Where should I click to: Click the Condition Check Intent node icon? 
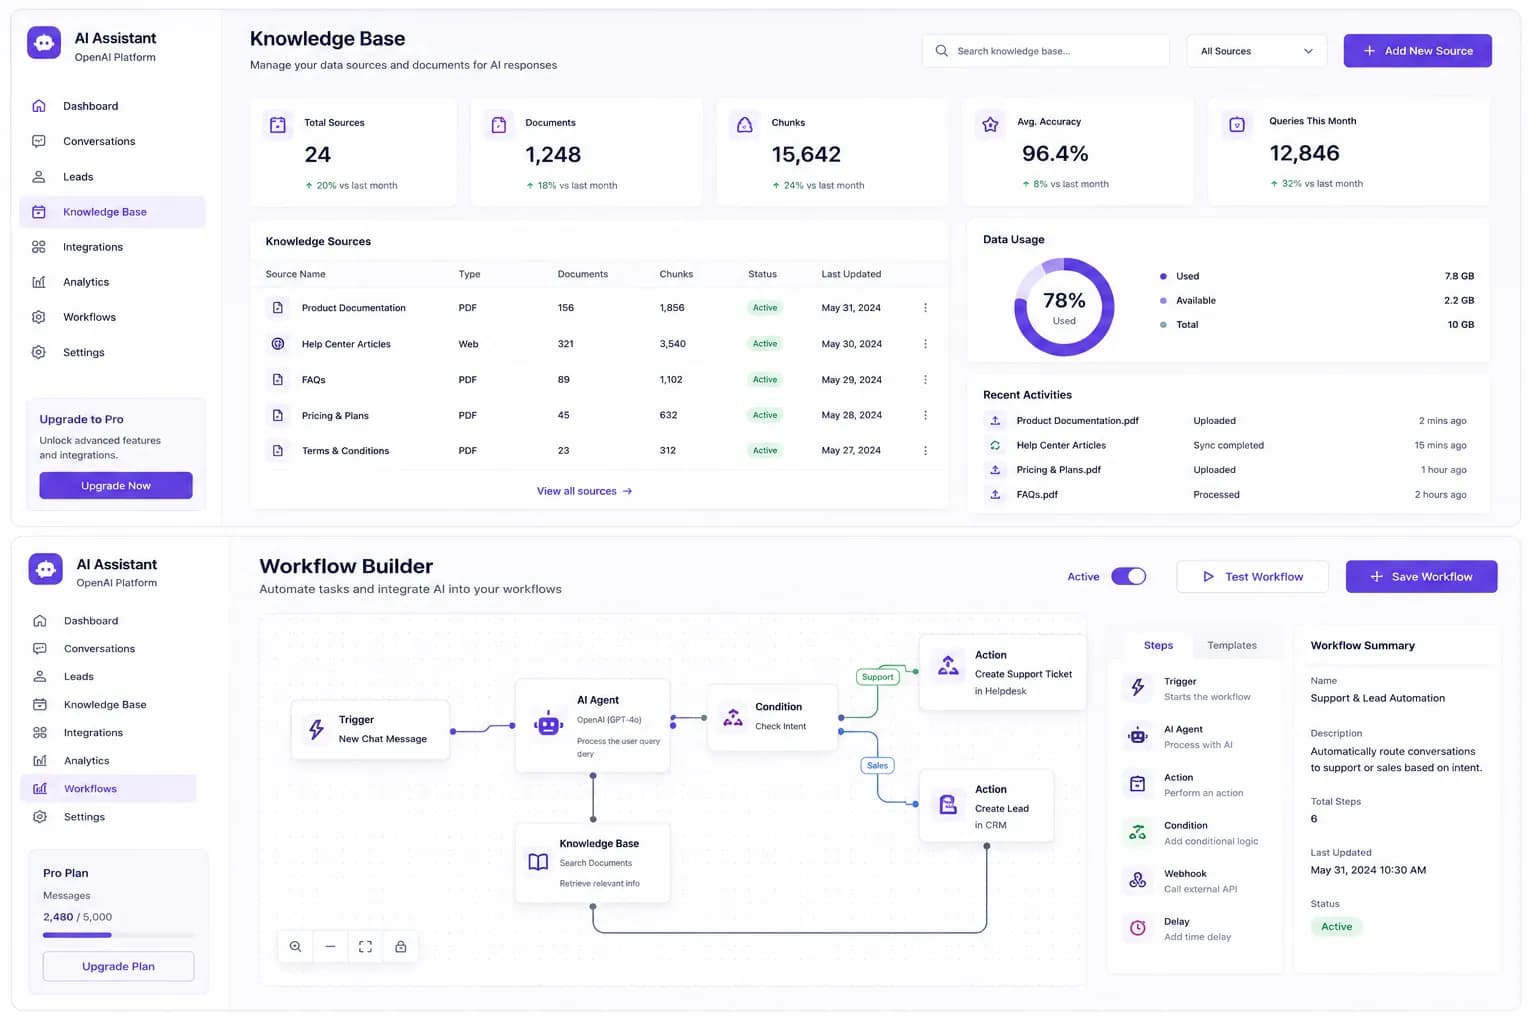click(x=733, y=717)
